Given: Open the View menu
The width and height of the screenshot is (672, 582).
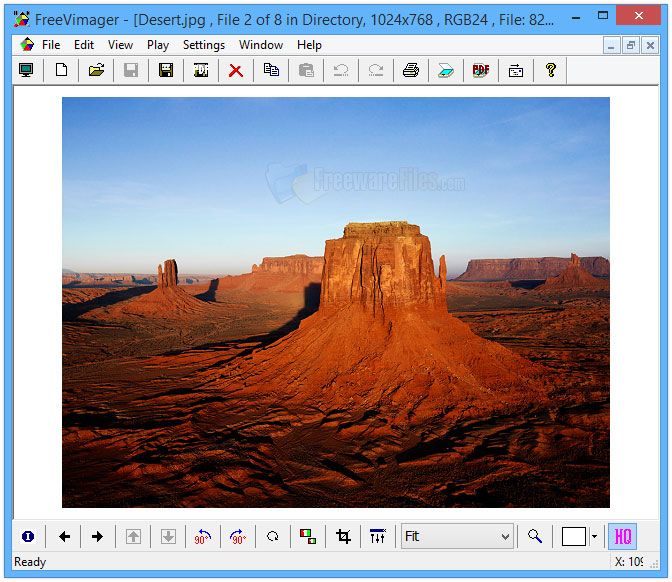Looking at the screenshot, I should [120, 45].
